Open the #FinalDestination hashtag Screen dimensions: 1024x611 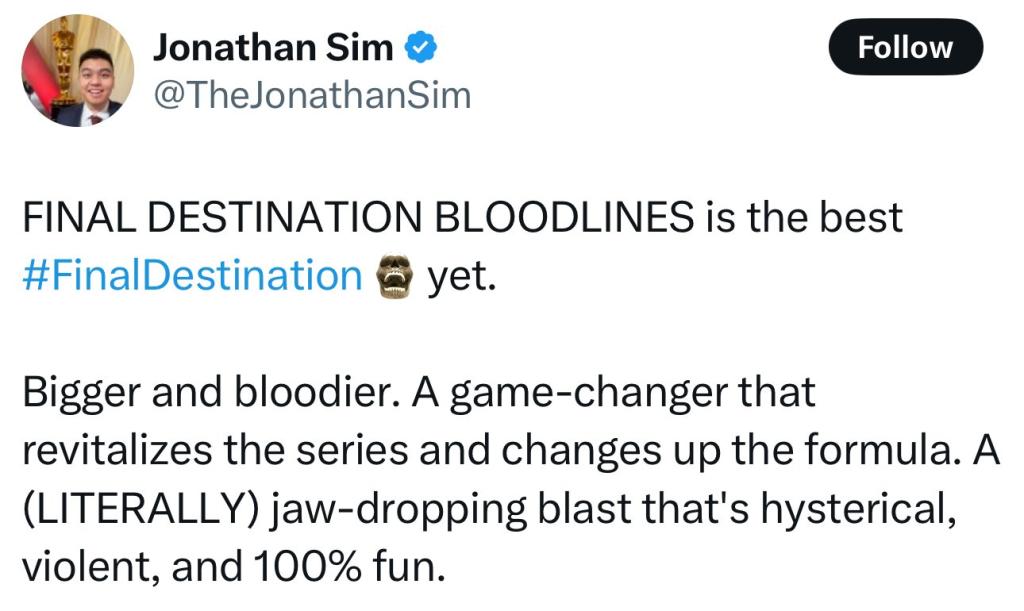point(192,275)
